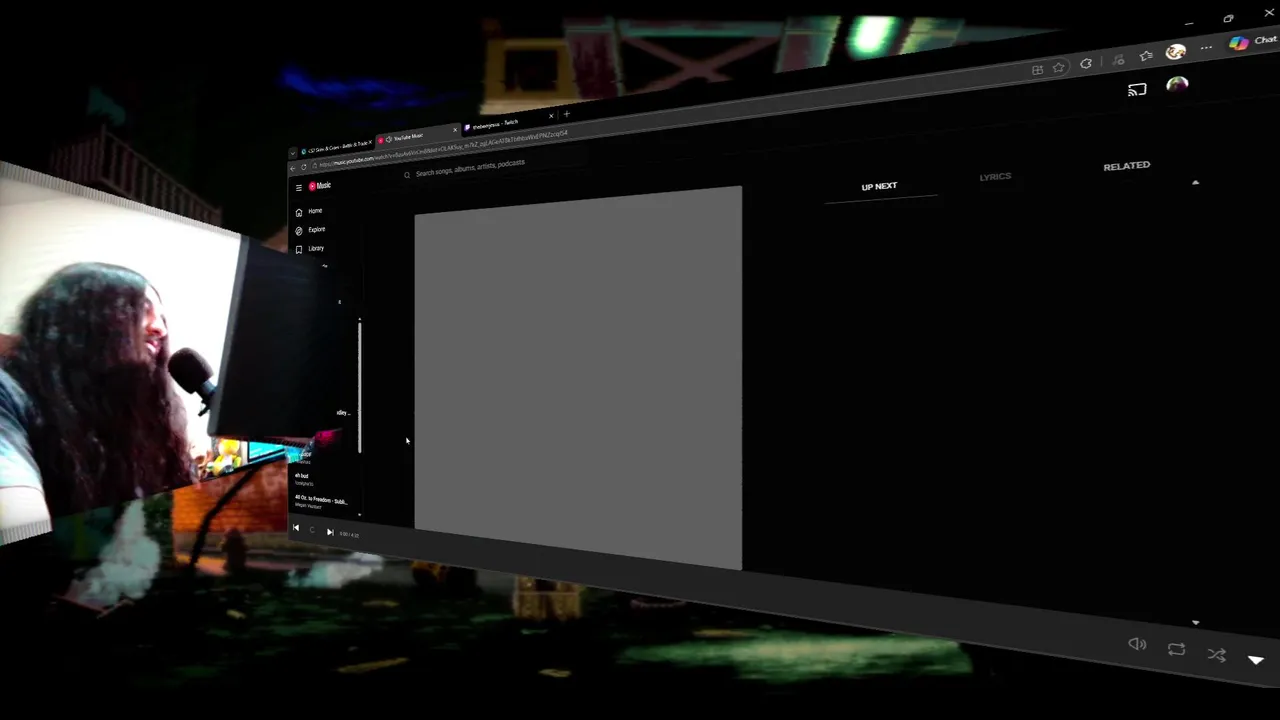This screenshot has width=1280, height=720.
Task: Click the cast to device icon
Action: [x=1137, y=89]
